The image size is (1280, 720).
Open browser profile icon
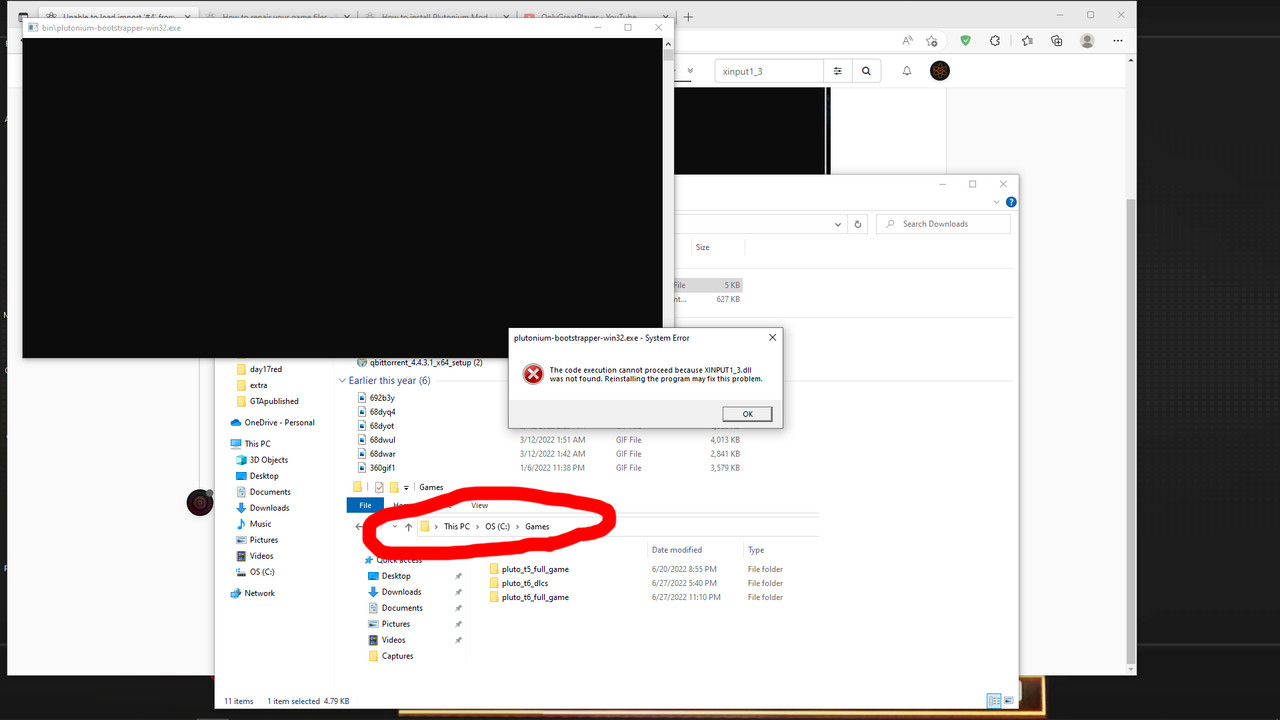click(1087, 41)
